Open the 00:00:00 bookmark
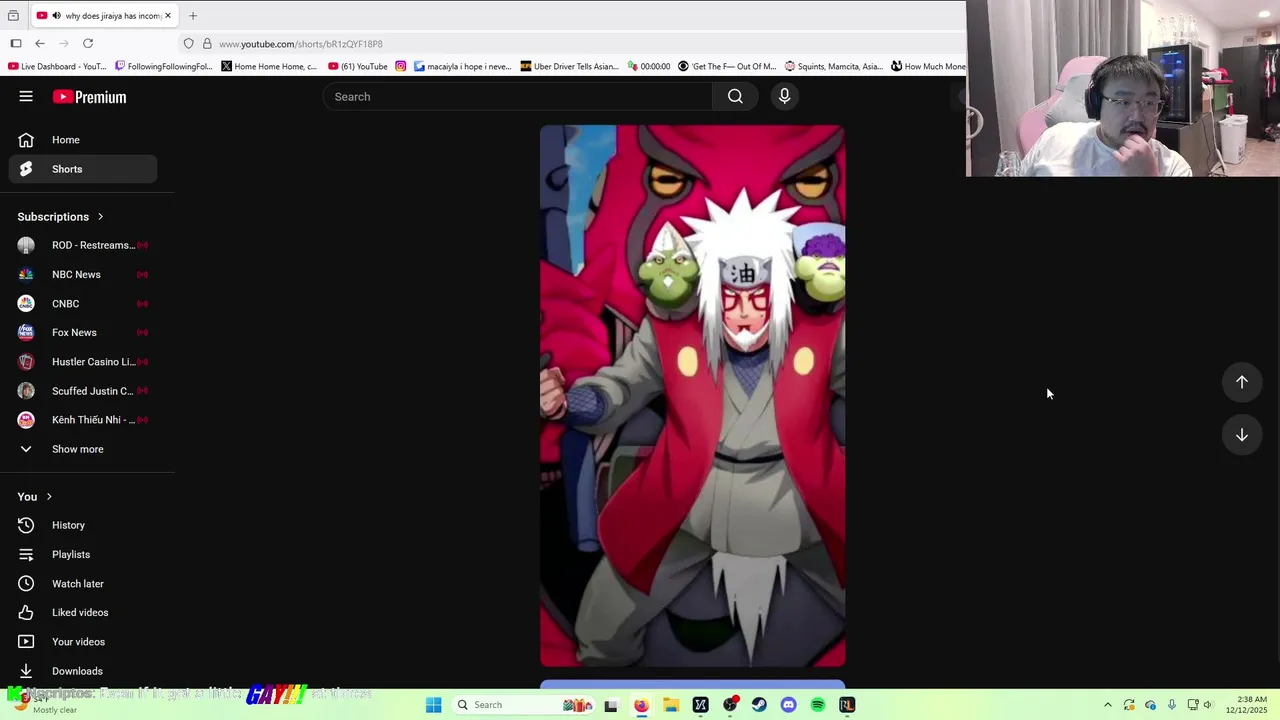 click(x=649, y=67)
